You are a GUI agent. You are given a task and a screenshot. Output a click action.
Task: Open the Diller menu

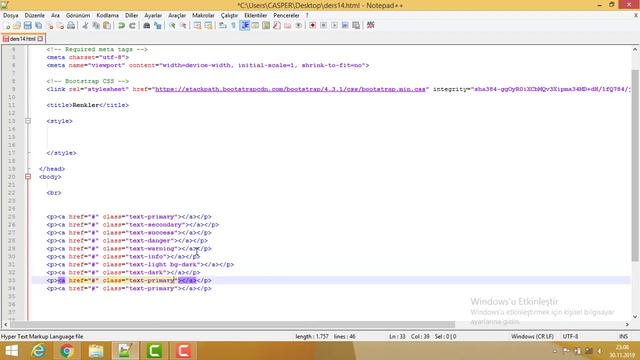click(x=131, y=15)
